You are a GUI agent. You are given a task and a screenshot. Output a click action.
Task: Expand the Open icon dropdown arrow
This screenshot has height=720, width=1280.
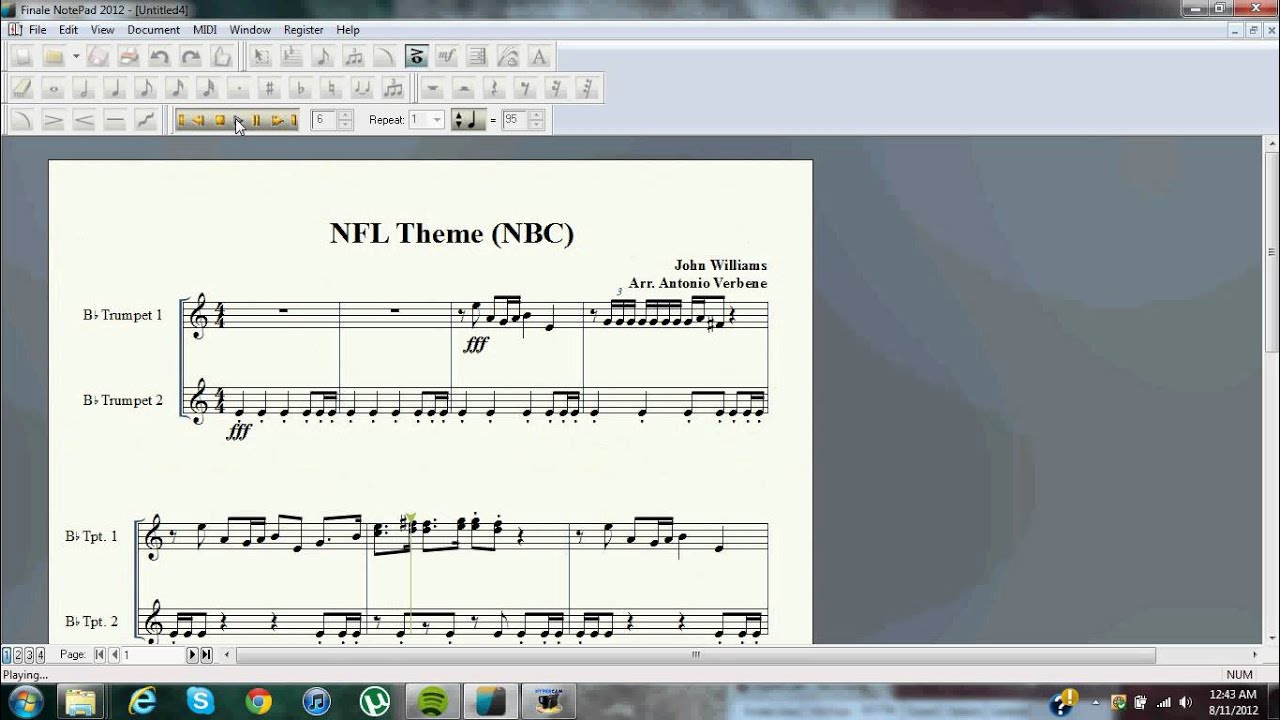[75, 56]
